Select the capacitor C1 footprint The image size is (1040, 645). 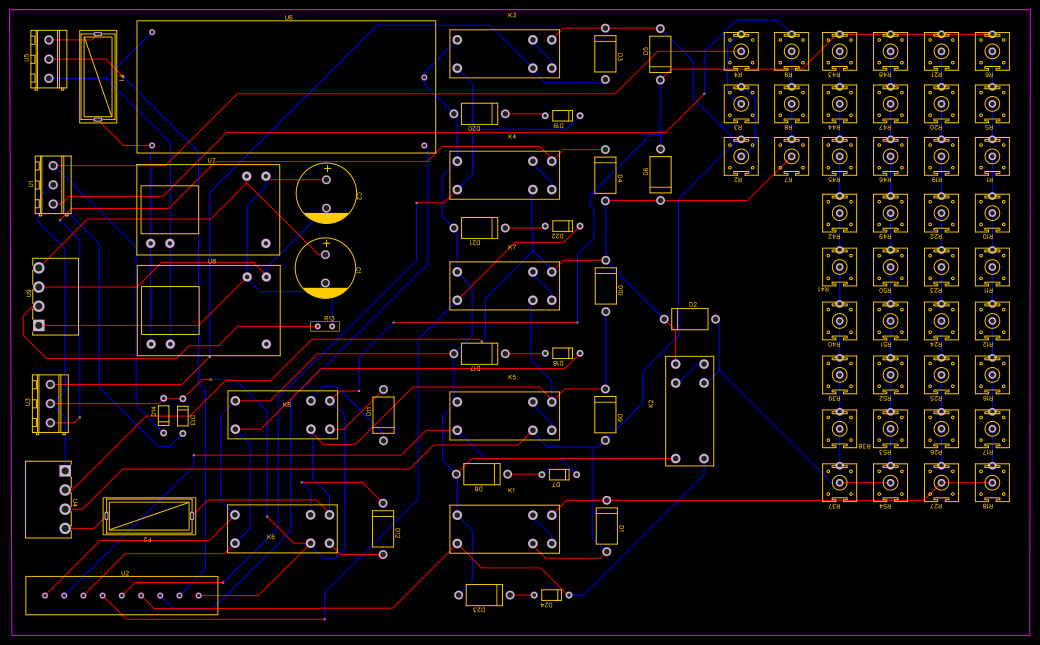coord(326,268)
